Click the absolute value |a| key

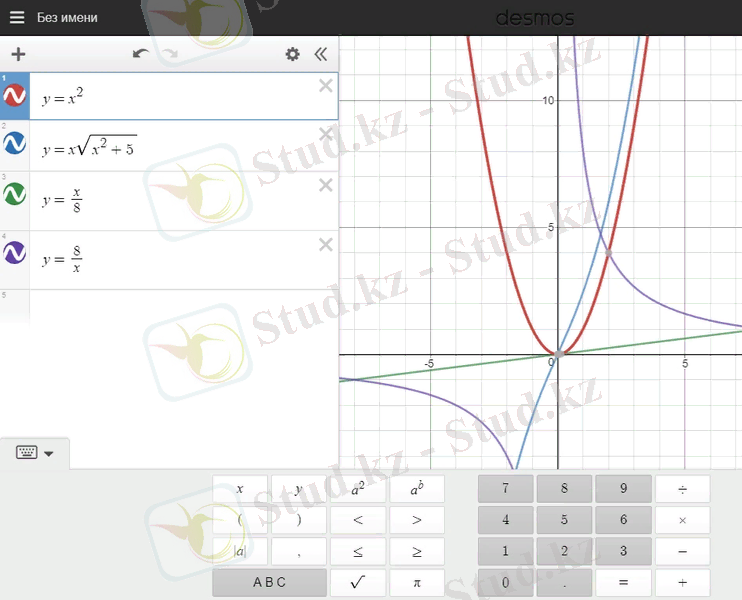click(240, 551)
